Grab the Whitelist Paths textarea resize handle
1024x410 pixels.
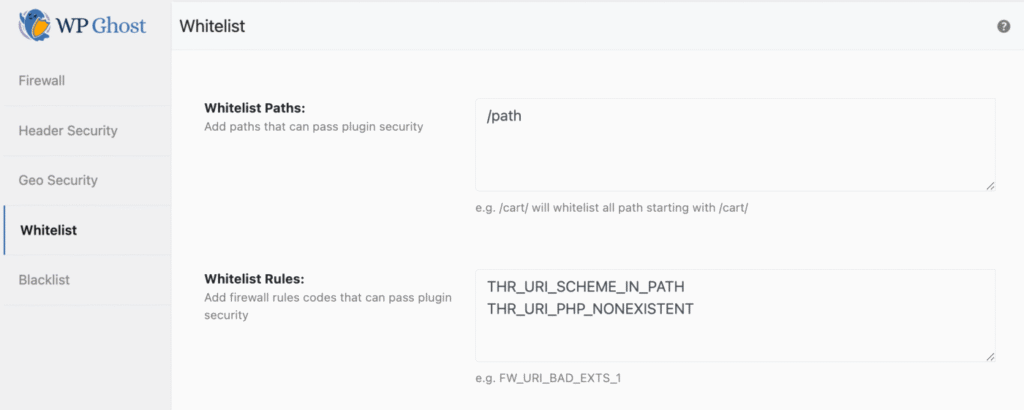[x=990, y=185]
